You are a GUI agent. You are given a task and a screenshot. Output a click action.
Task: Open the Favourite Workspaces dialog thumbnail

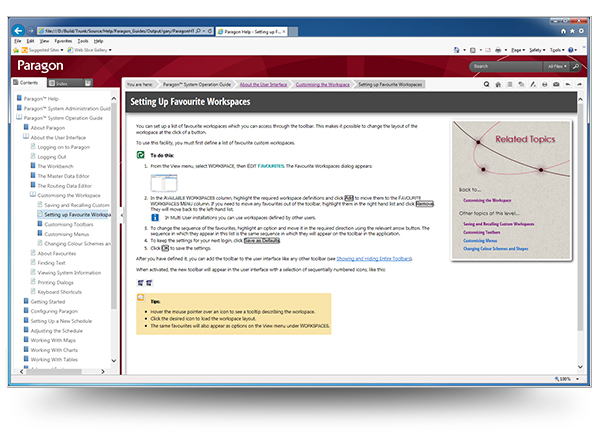pyautogui.click(x=164, y=183)
